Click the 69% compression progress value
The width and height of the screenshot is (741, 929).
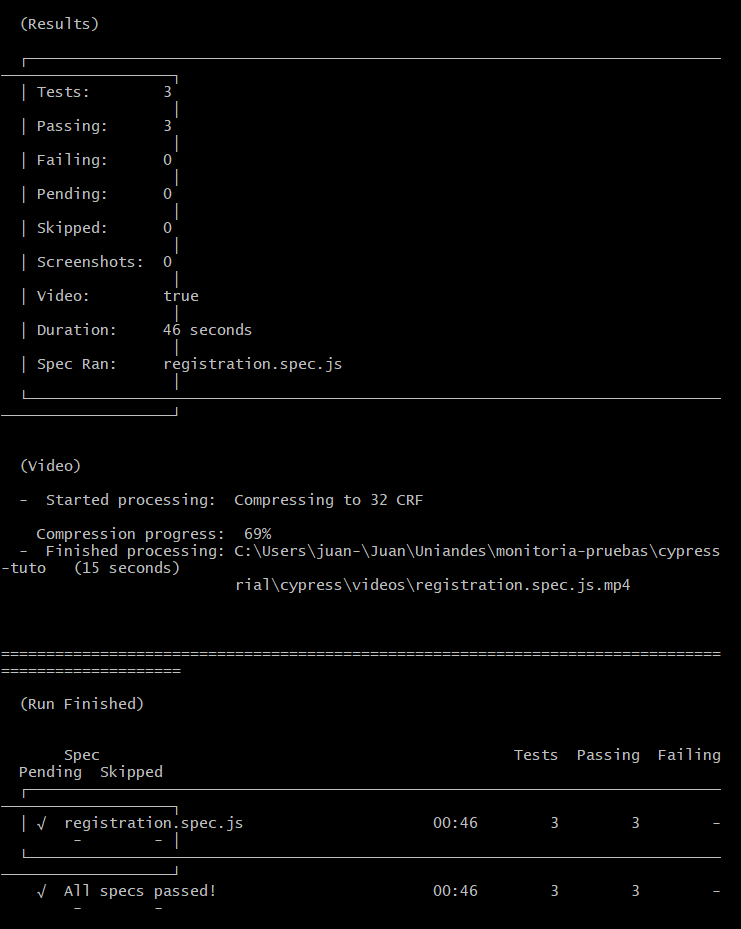(257, 534)
